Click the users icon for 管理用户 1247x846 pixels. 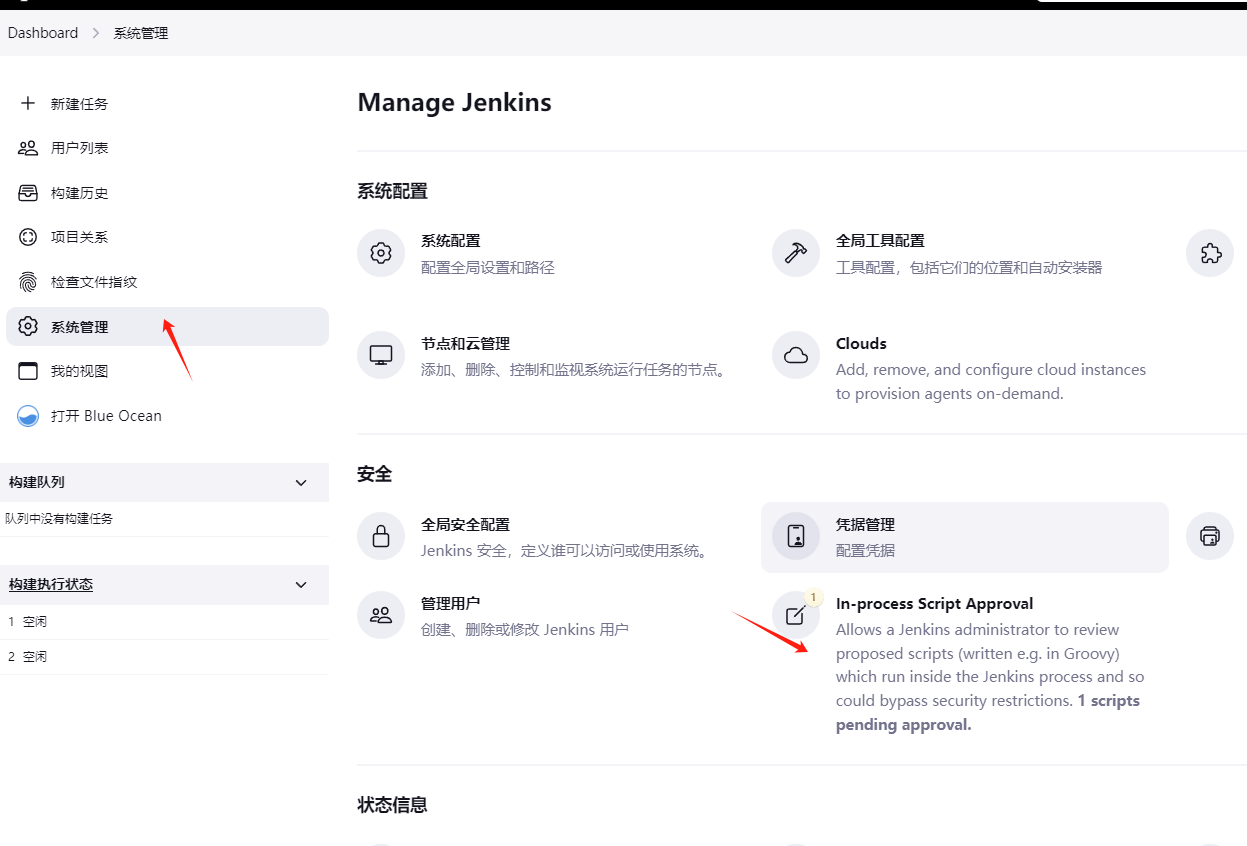point(381,615)
